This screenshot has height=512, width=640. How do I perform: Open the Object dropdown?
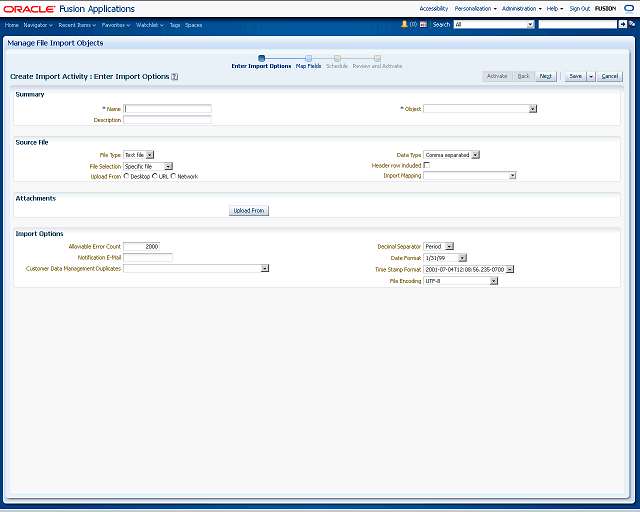point(532,109)
